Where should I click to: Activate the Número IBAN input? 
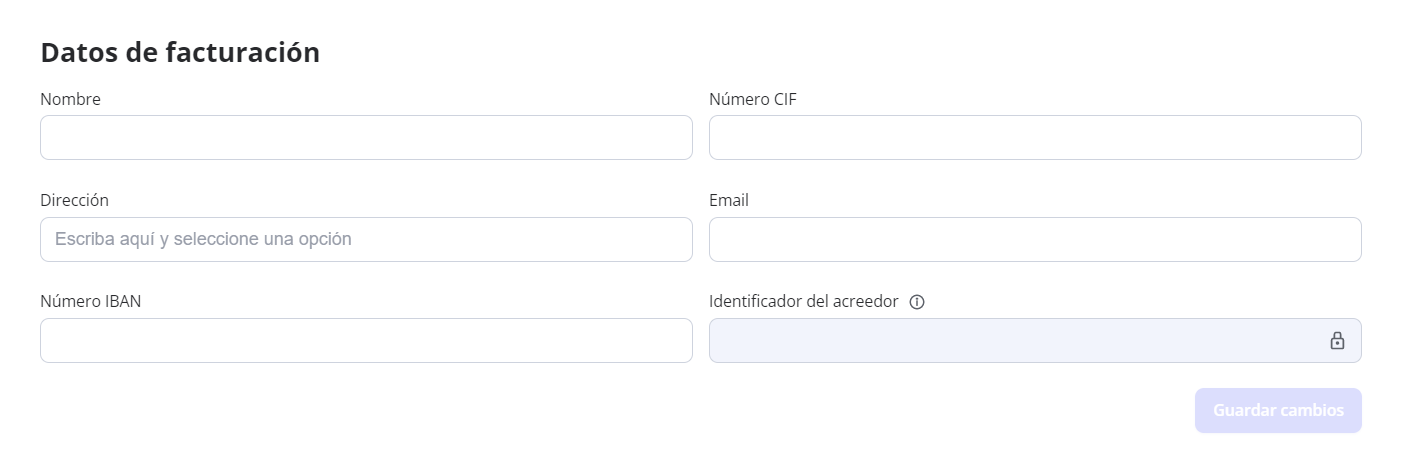tap(366, 341)
